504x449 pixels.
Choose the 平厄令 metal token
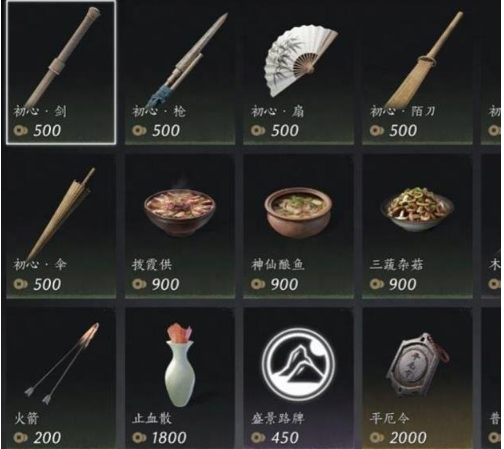[x=417, y=378]
